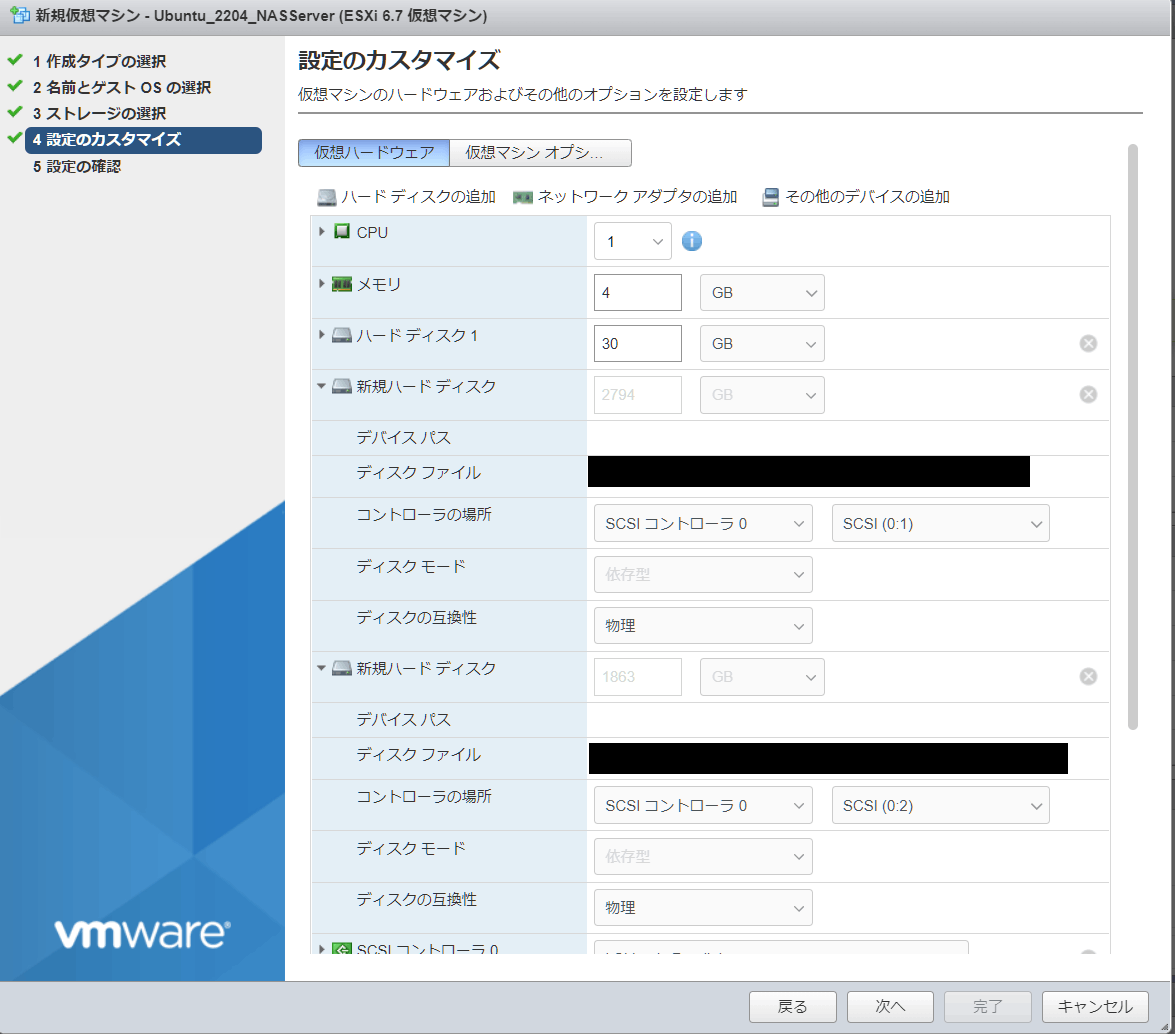The height and width of the screenshot is (1034, 1175).
Task: Go to step 3 ストレージの選択
Action: click(99, 113)
